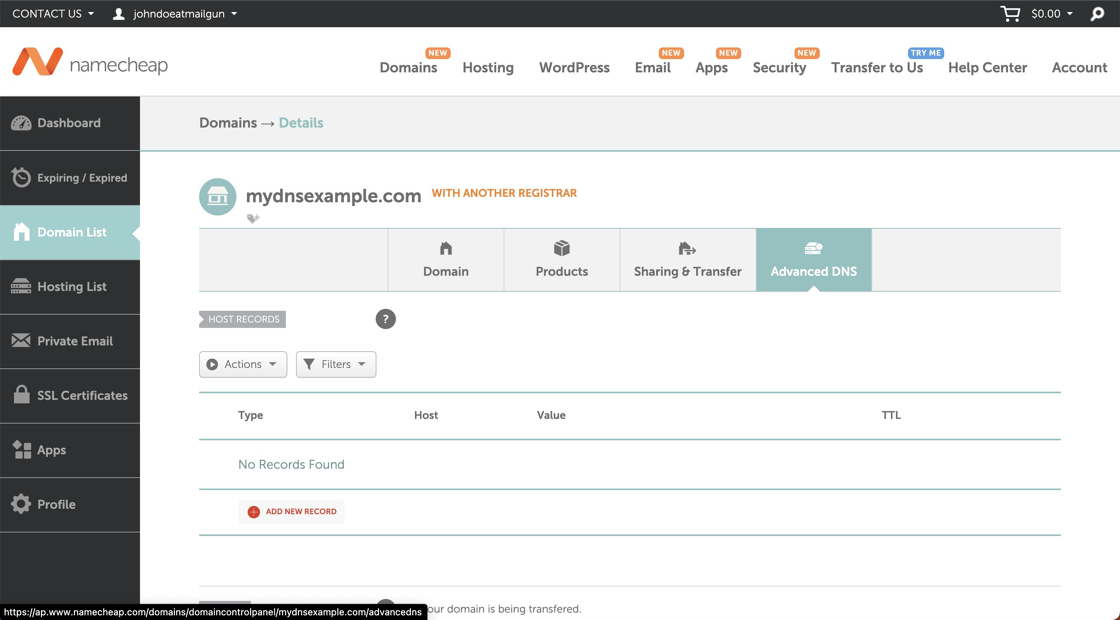Image resolution: width=1120 pixels, height=620 pixels.
Task: Click the No Records Found text
Action: pos(291,464)
